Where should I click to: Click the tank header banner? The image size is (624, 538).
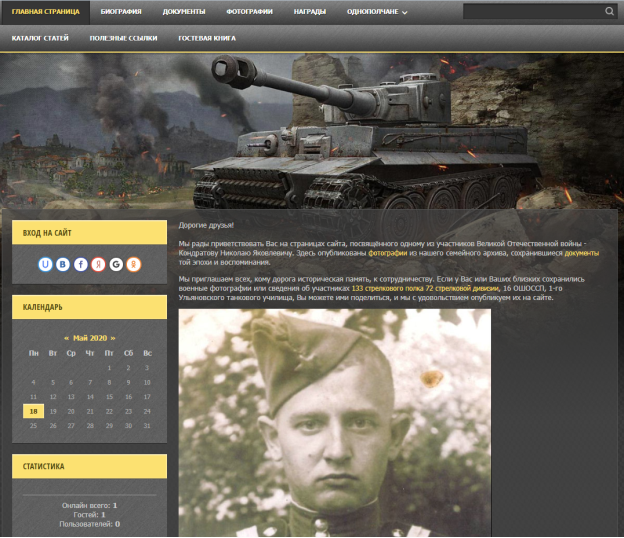312,131
